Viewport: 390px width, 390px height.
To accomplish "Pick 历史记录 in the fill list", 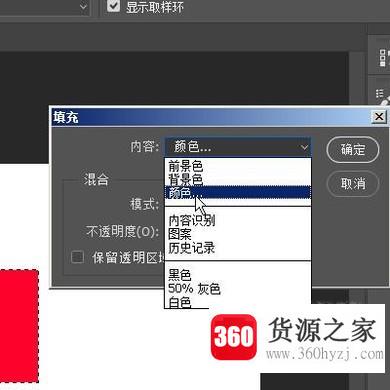I will tap(238, 248).
